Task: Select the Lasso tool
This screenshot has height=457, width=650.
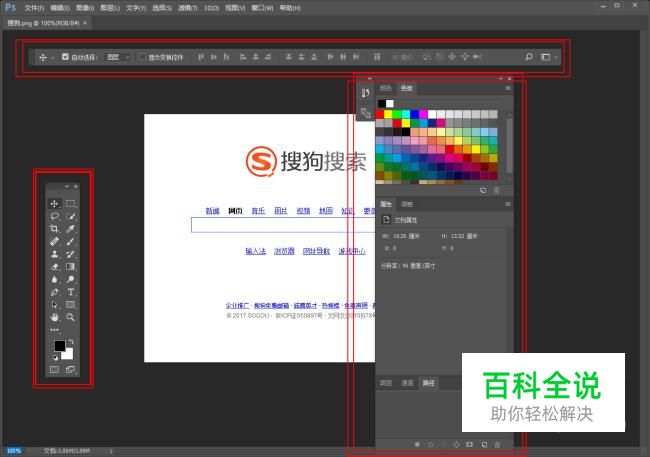Action: click(54, 216)
